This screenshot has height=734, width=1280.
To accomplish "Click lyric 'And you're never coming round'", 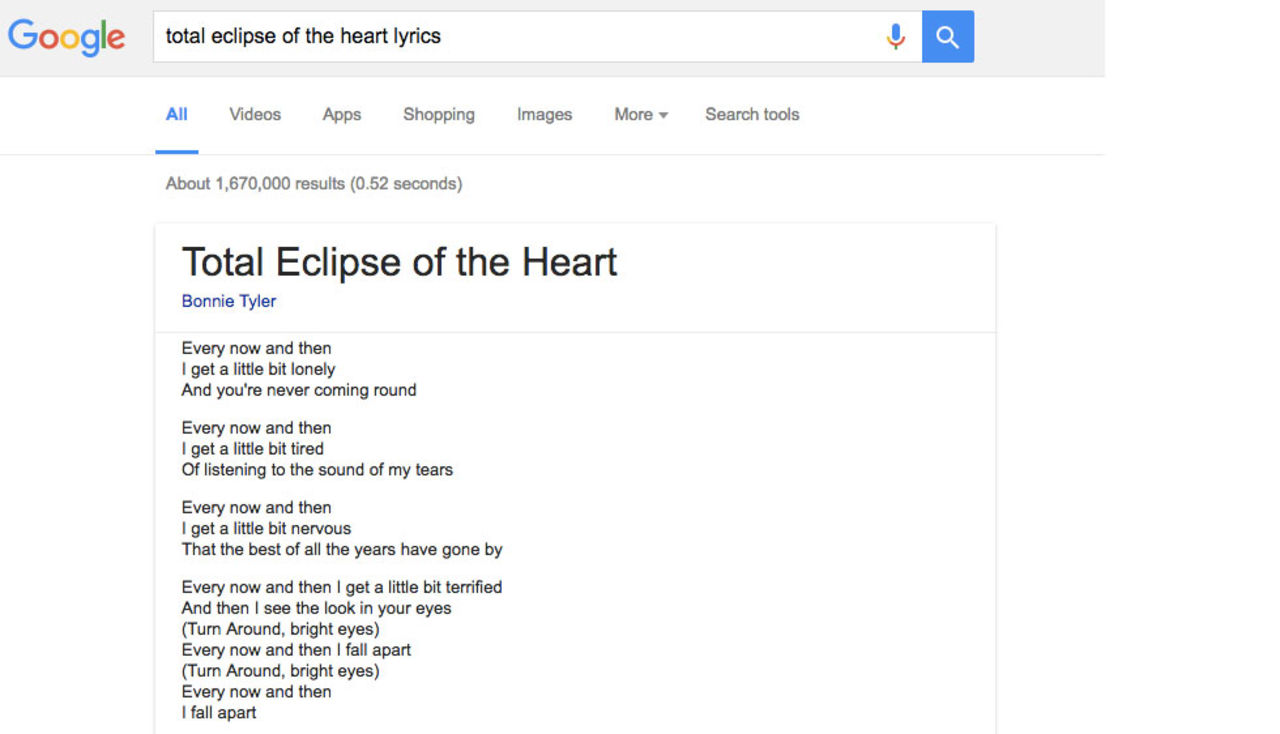I will coord(299,390).
